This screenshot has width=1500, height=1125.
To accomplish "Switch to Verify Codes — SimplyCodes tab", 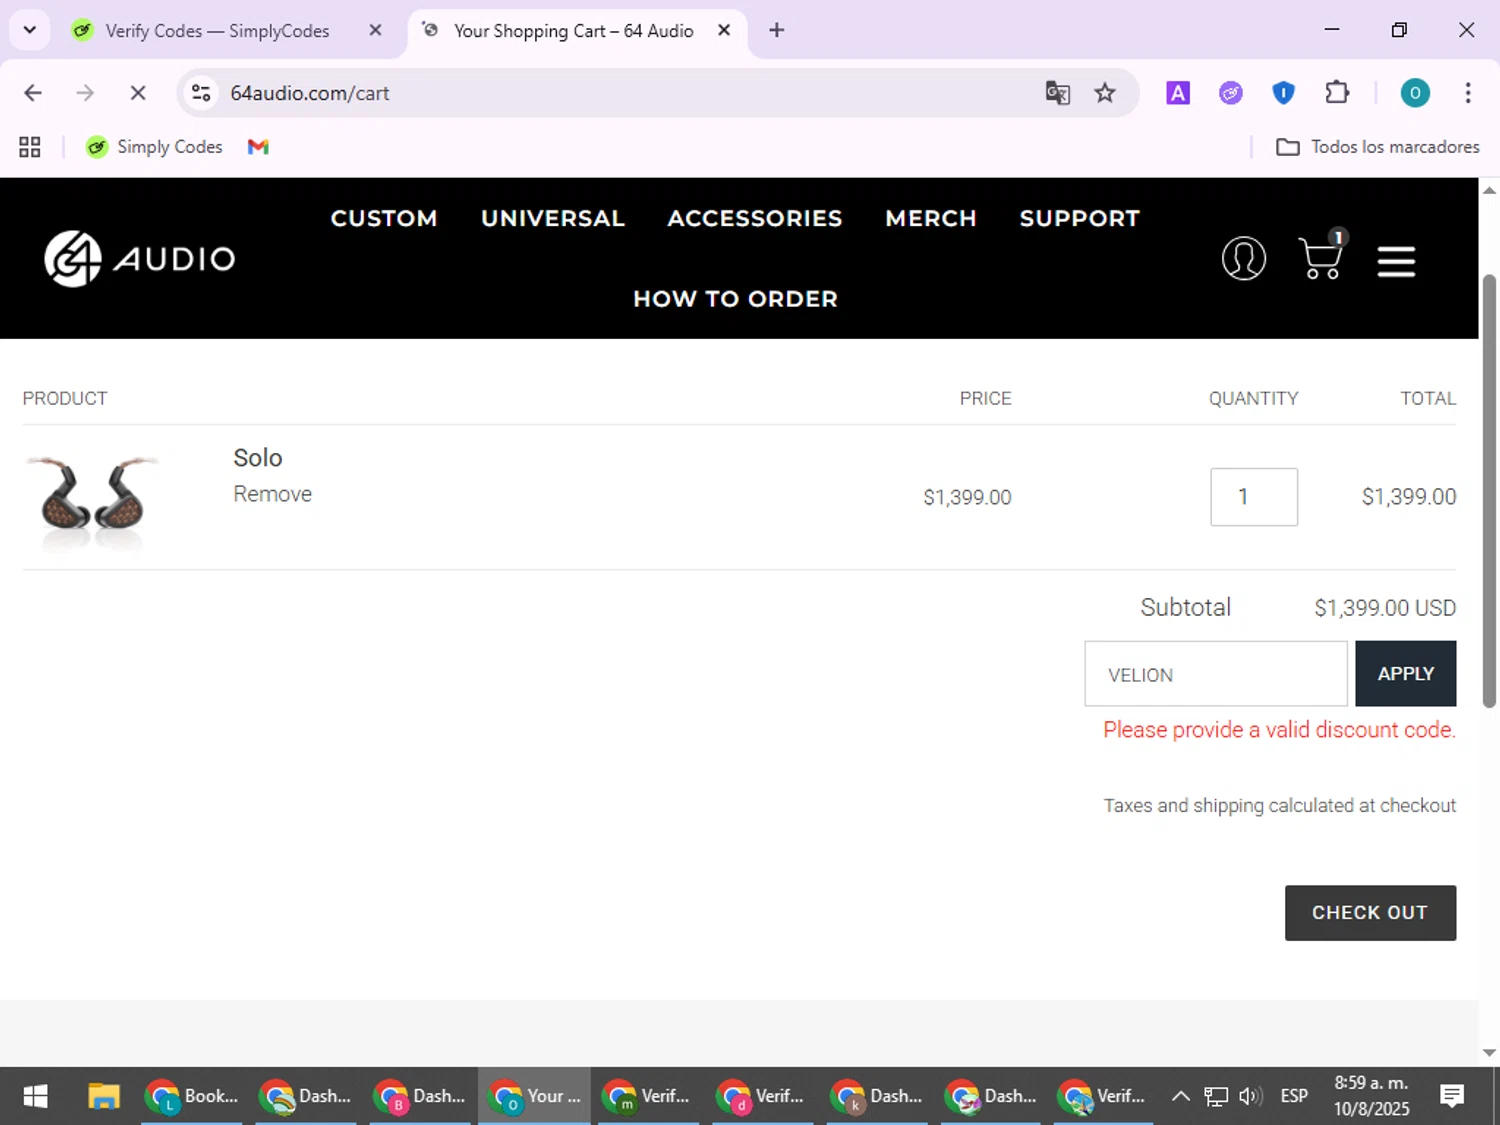I will tap(216, 31).
